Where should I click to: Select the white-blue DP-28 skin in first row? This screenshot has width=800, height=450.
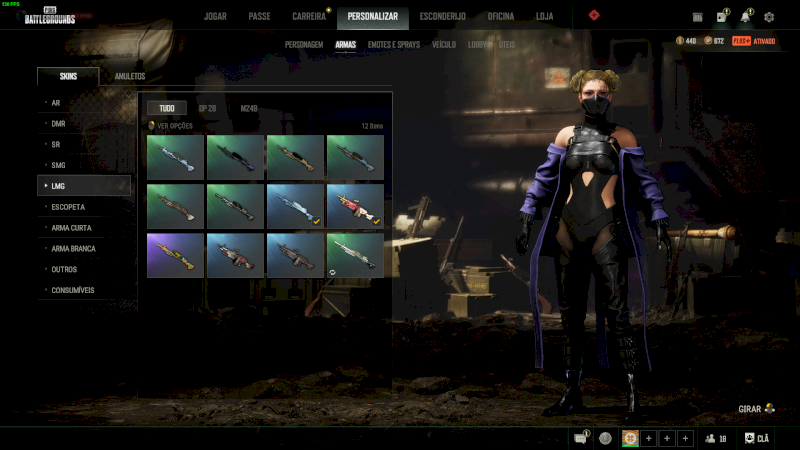[175, 157]
